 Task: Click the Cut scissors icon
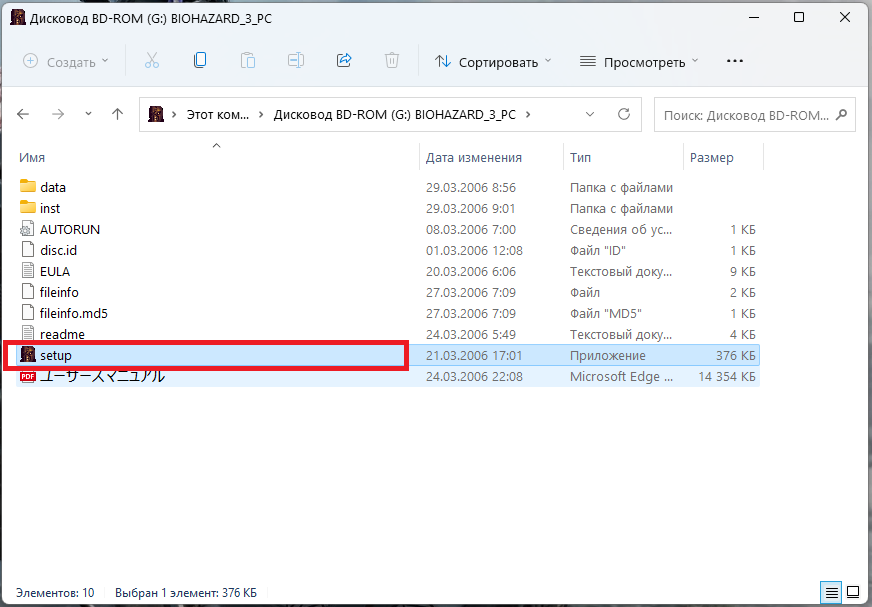pyautogui.click(x=152, y=61)
